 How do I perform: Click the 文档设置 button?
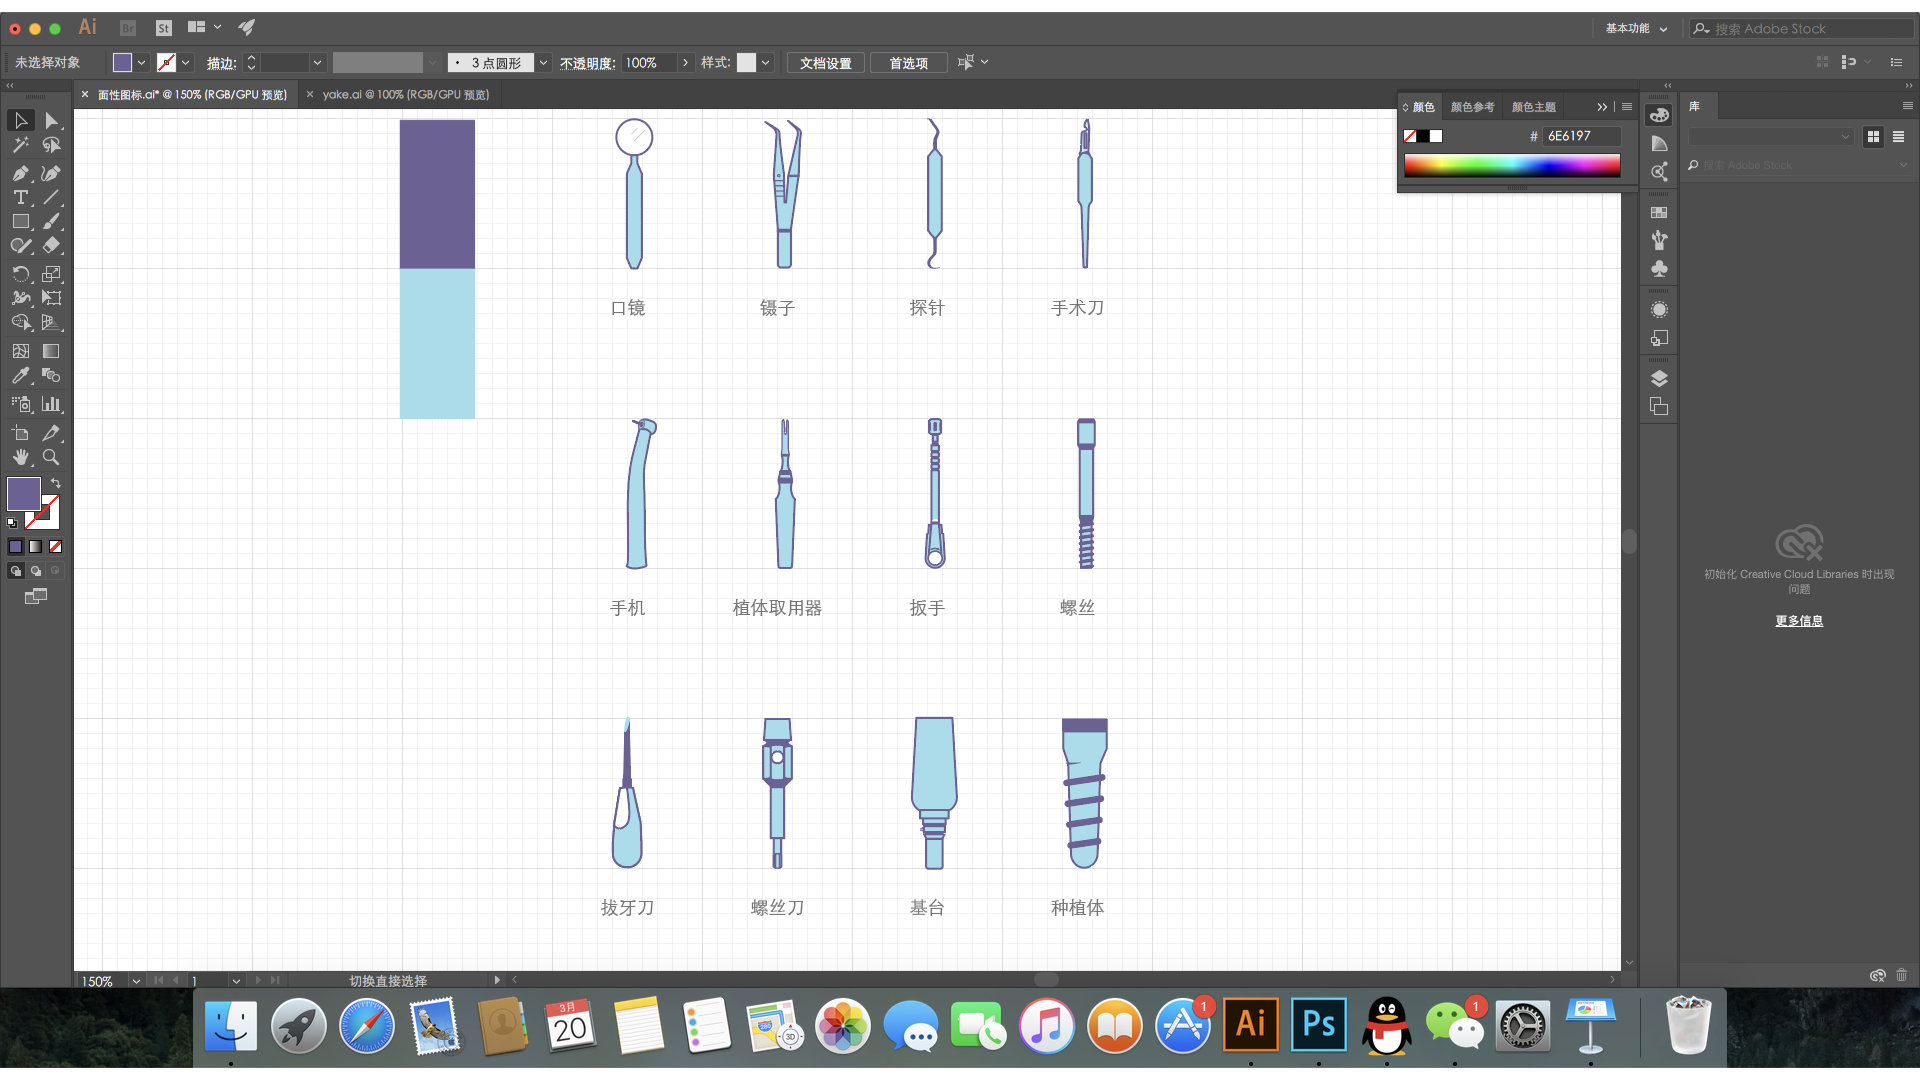tap(825, 63)
